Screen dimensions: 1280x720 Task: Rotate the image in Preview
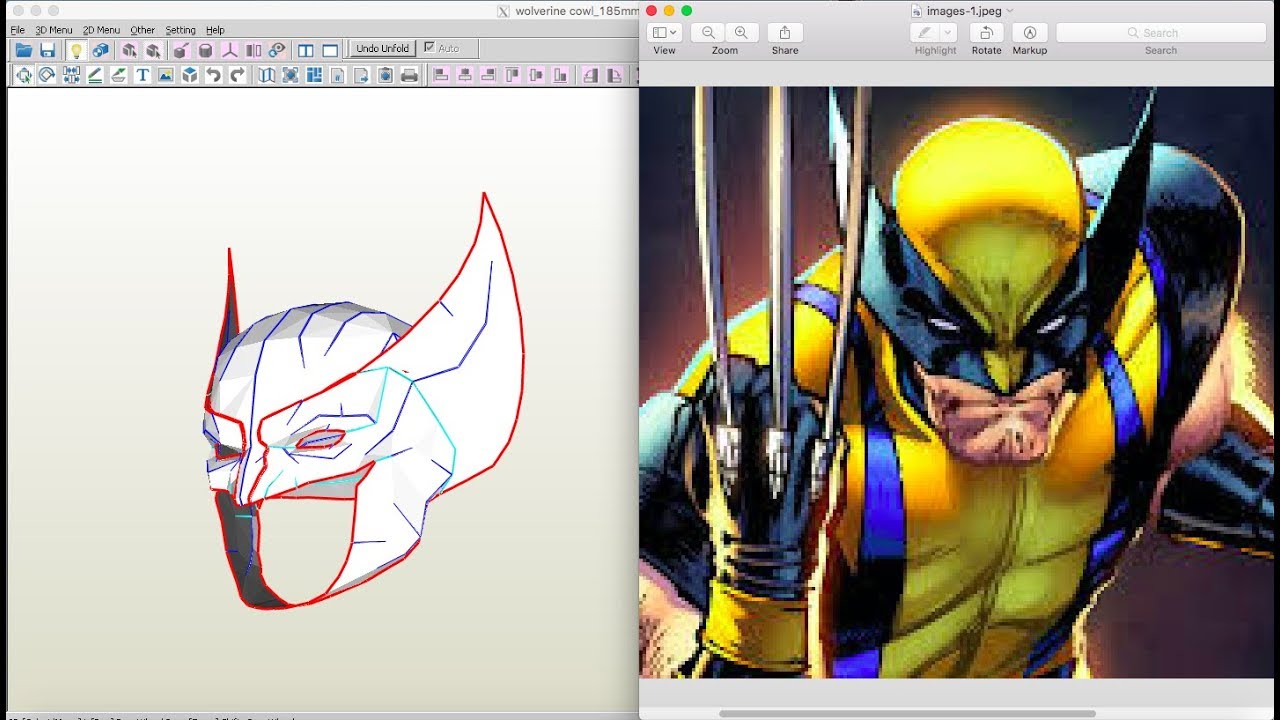[986, 33]
